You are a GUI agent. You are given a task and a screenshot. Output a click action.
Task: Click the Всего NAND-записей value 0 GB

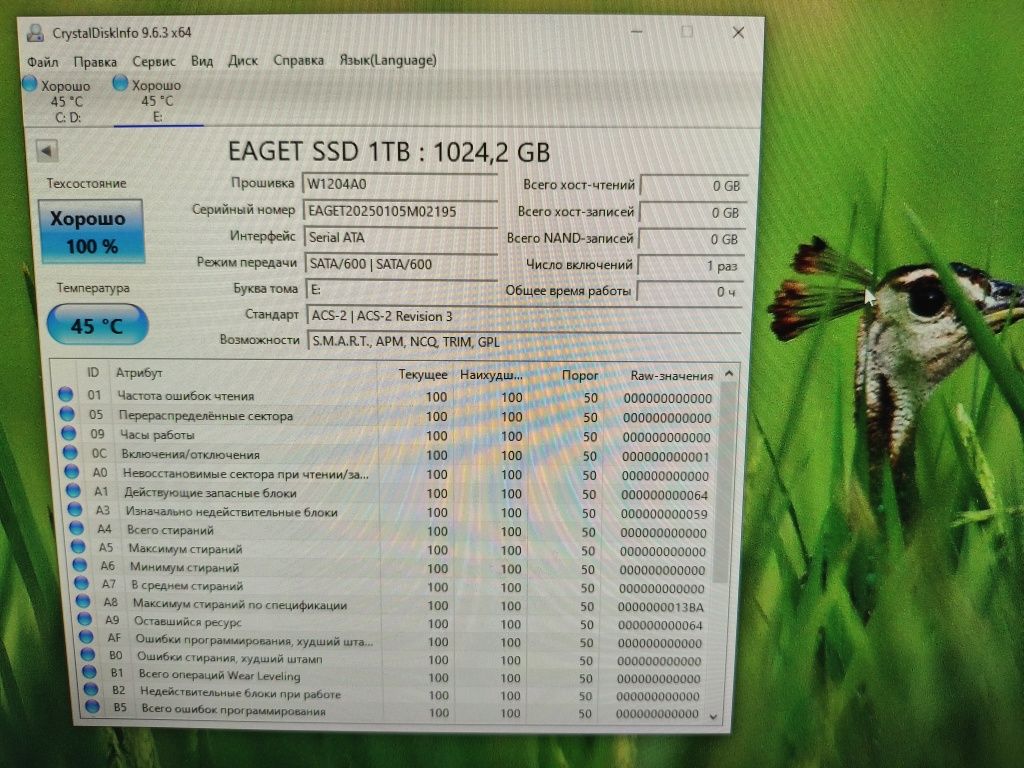(692, 240)
